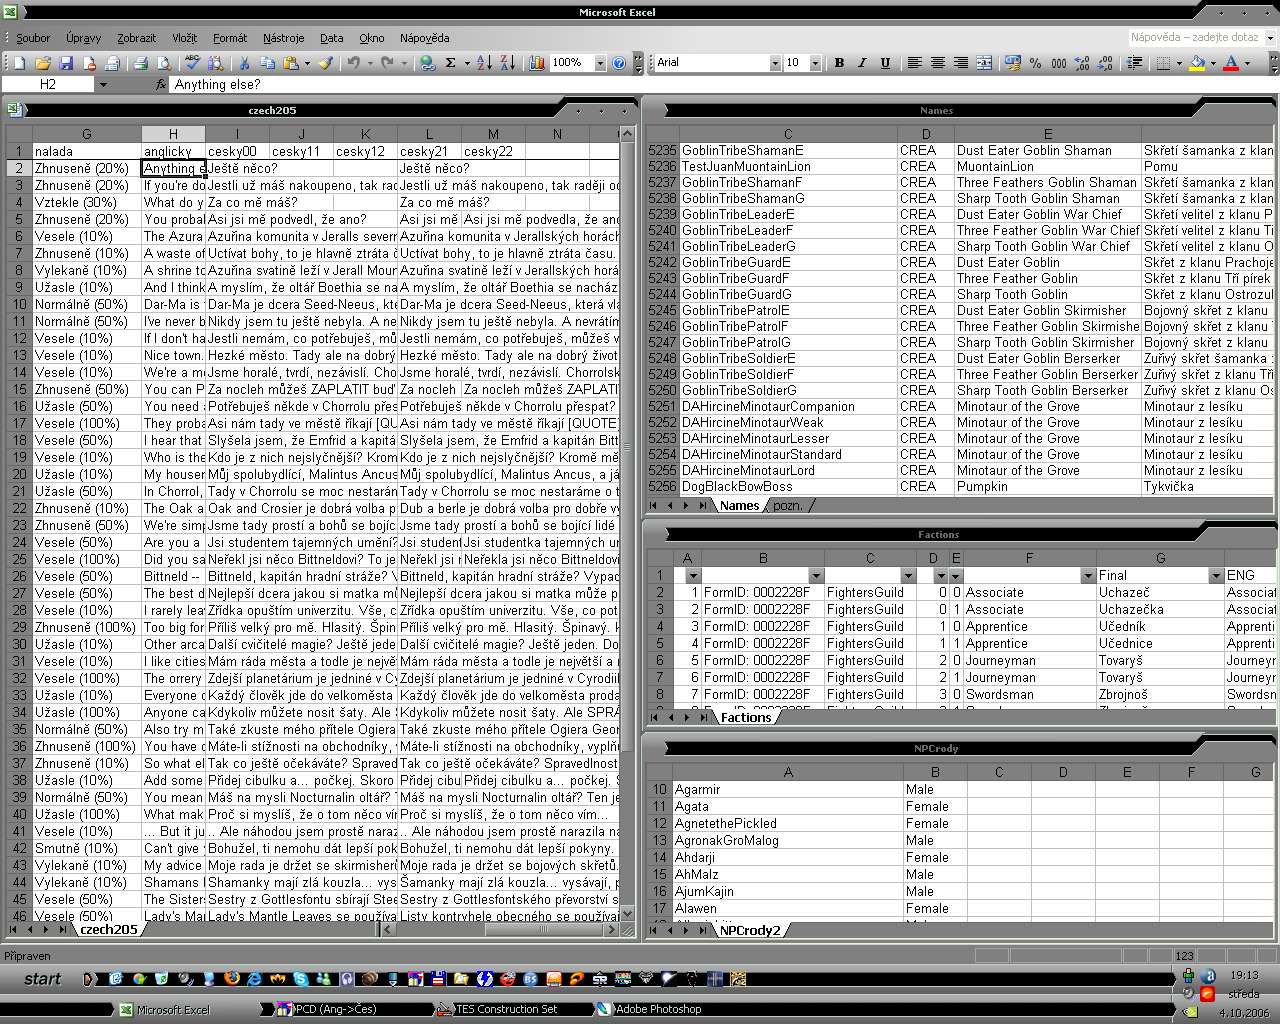Toggle Italic formatting

[862, 63]
